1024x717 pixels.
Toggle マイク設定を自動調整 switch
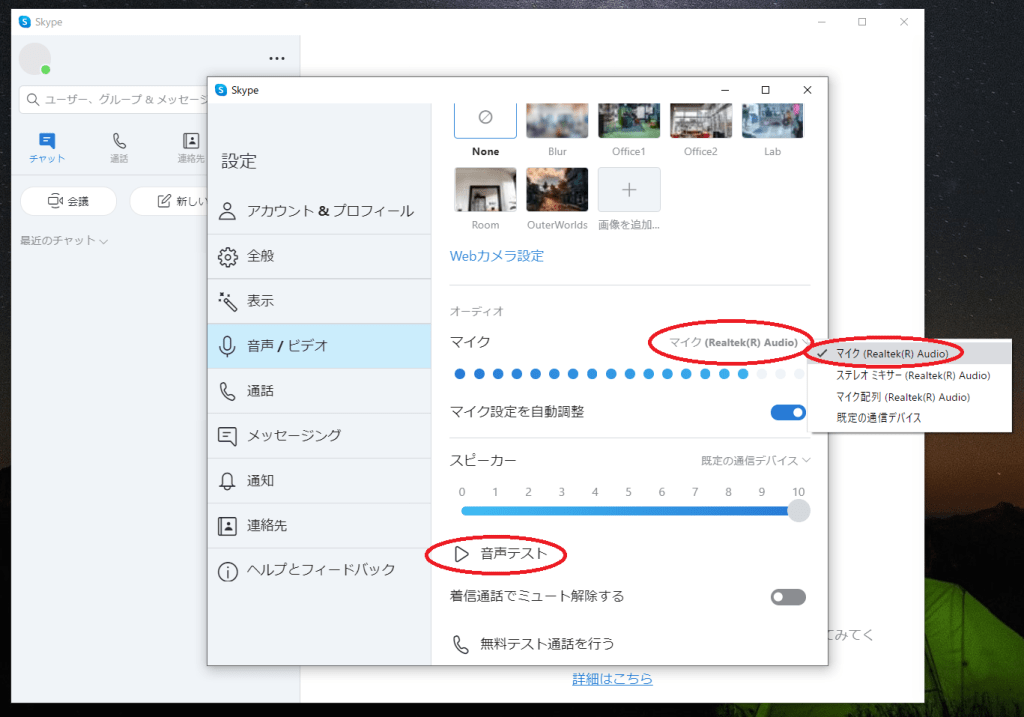tap(788, 413)
